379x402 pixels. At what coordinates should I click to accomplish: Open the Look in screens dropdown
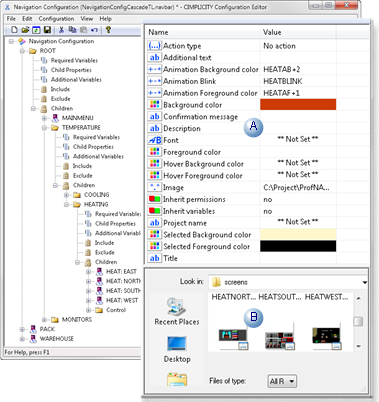(365, 282)
